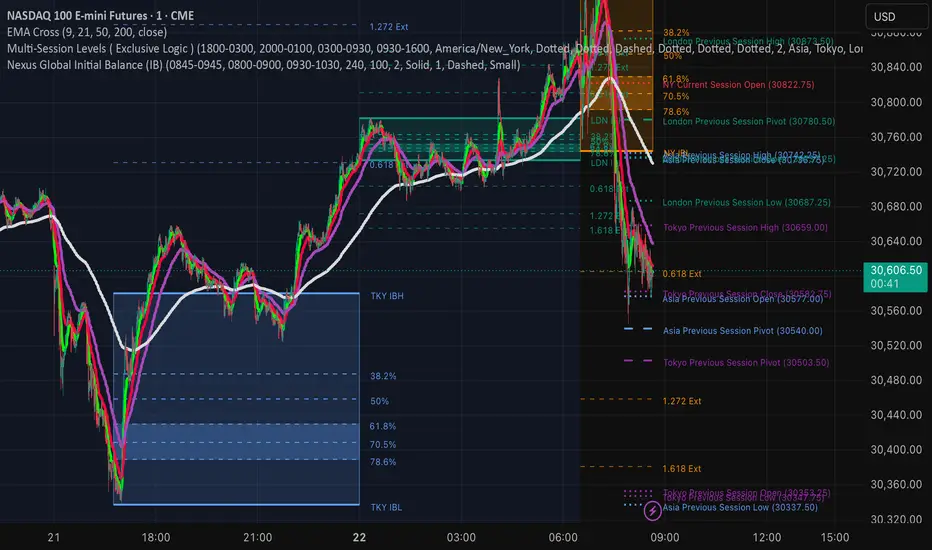
Task: Click the 30,440.00 price axis label
Action: 896,415
